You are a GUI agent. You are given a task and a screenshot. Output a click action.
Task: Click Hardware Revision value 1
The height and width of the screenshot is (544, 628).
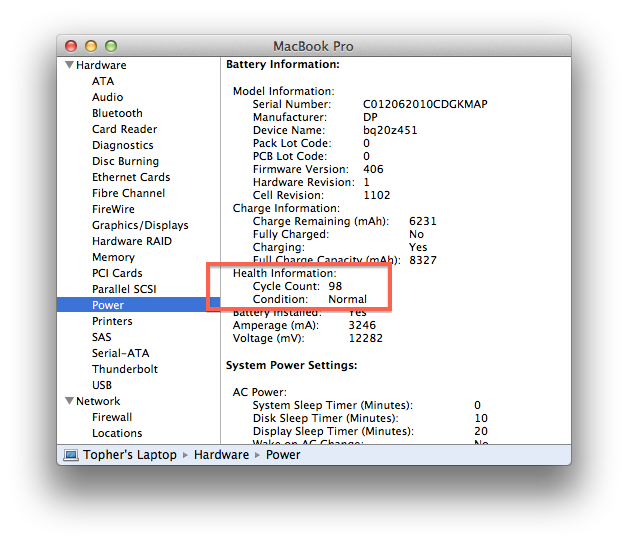coord(366,182)
